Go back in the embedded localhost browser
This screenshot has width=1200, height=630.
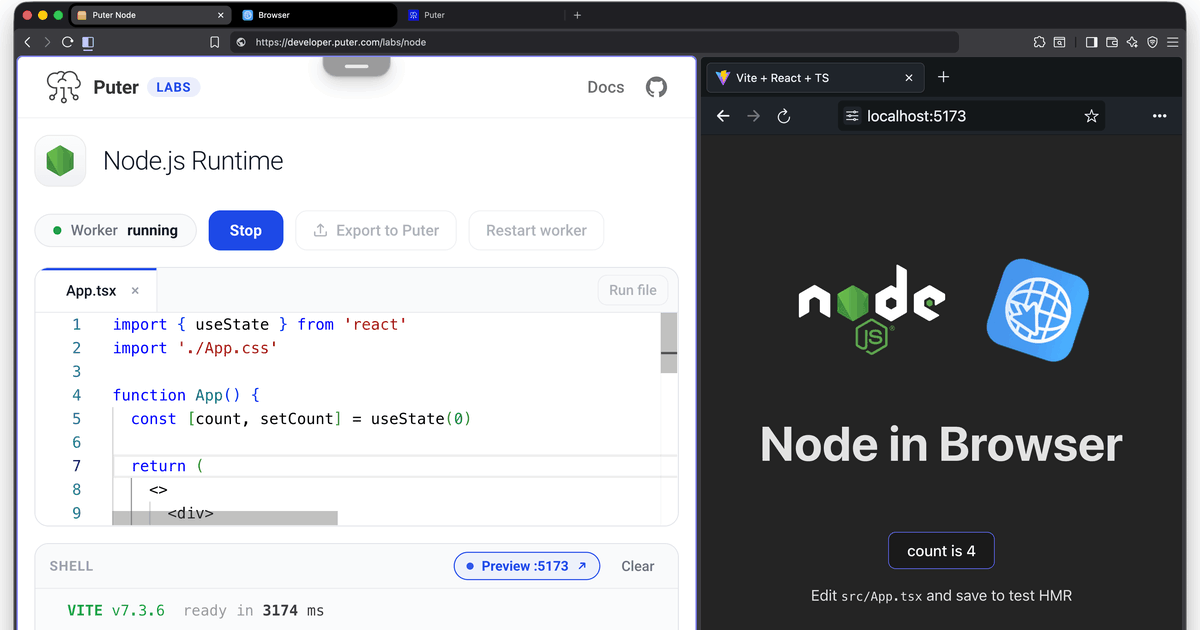(x=723, y=116)
